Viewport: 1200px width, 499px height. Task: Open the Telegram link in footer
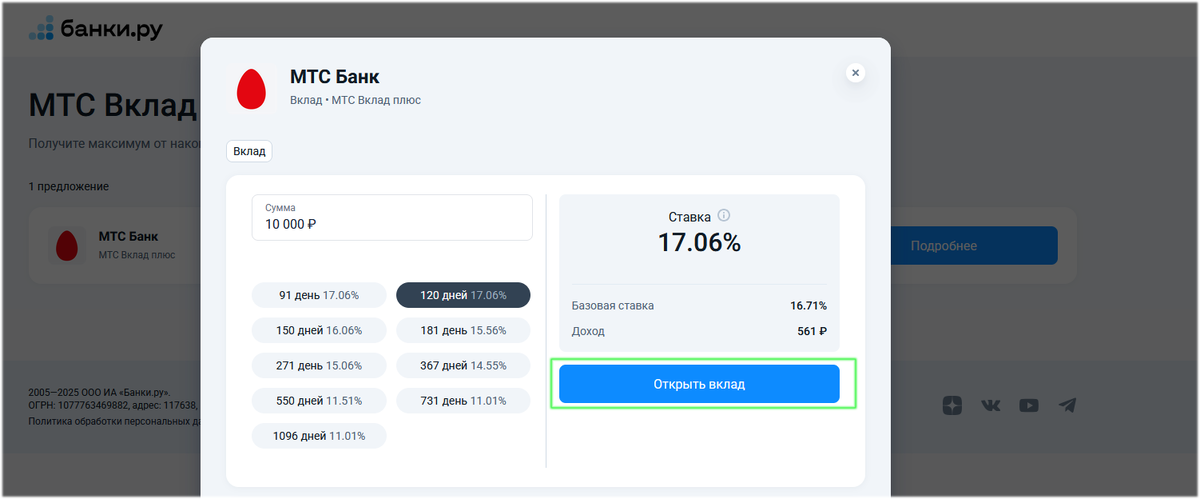1067,405
